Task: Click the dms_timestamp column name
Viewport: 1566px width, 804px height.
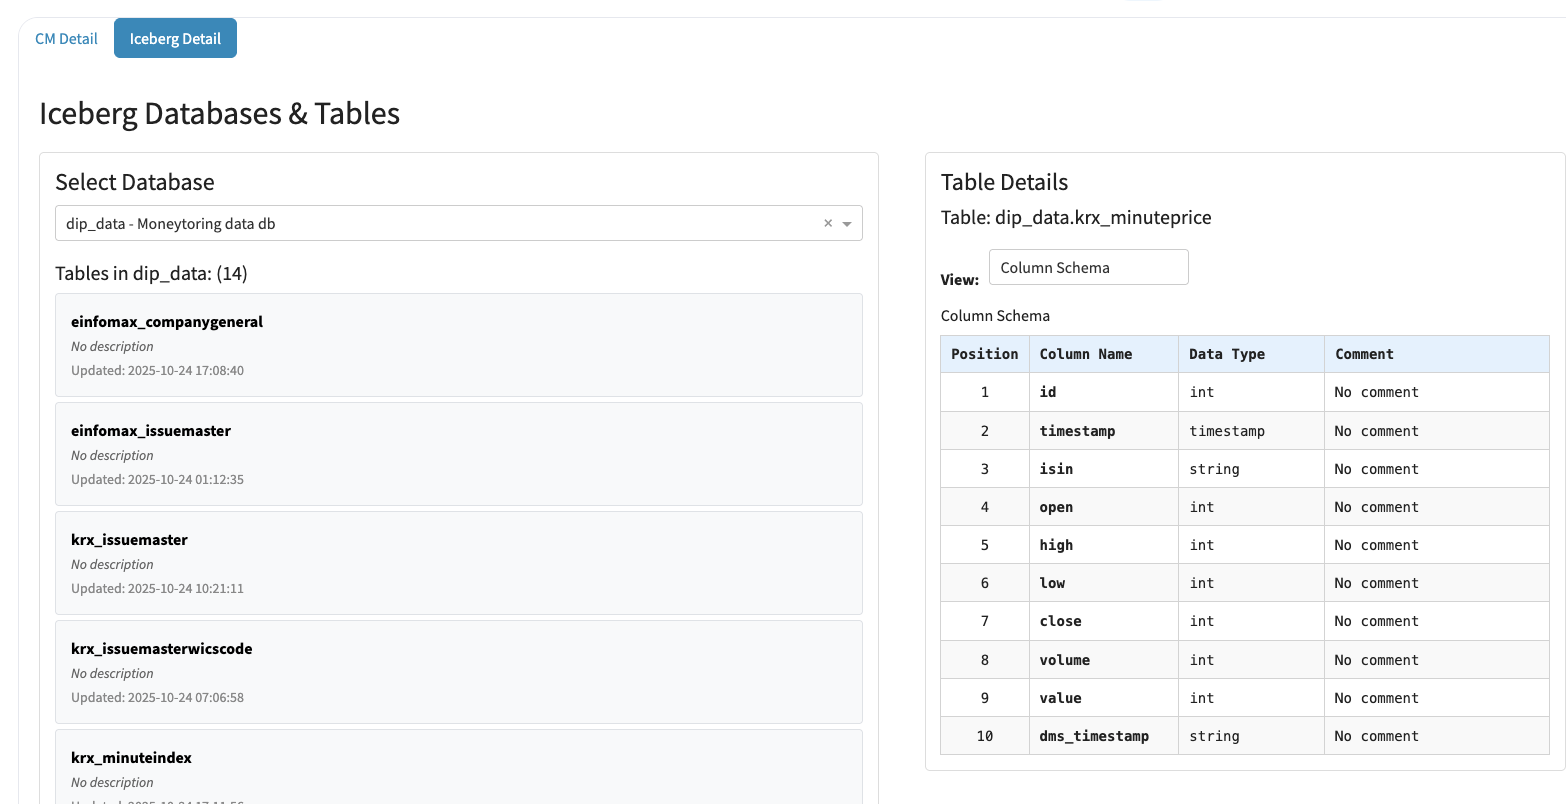Action: pyautogui.click(x=1094, y=736)
